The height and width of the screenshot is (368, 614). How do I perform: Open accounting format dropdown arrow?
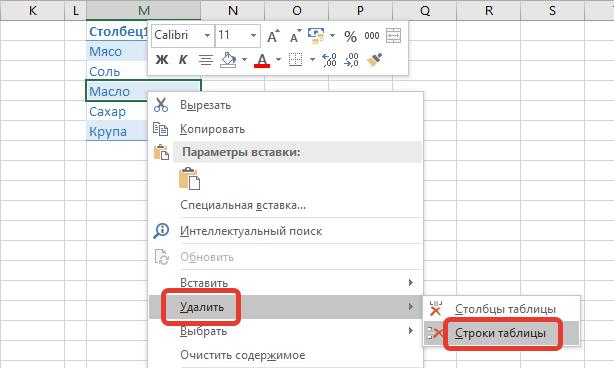tap(332, 35)
